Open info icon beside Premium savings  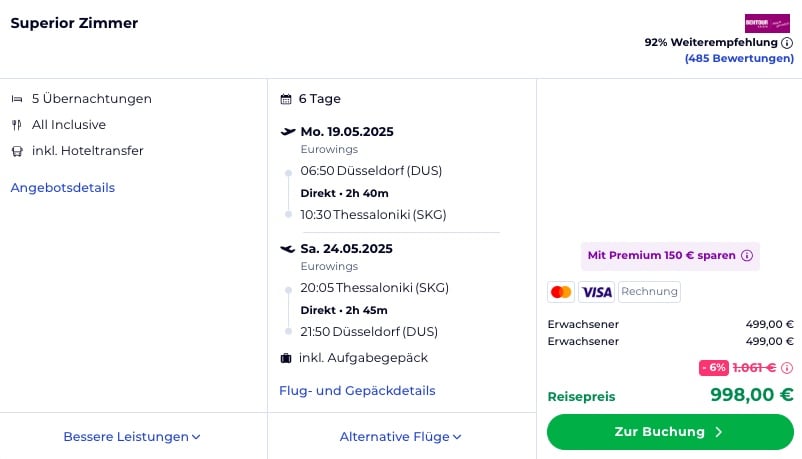tap(747, 255)
